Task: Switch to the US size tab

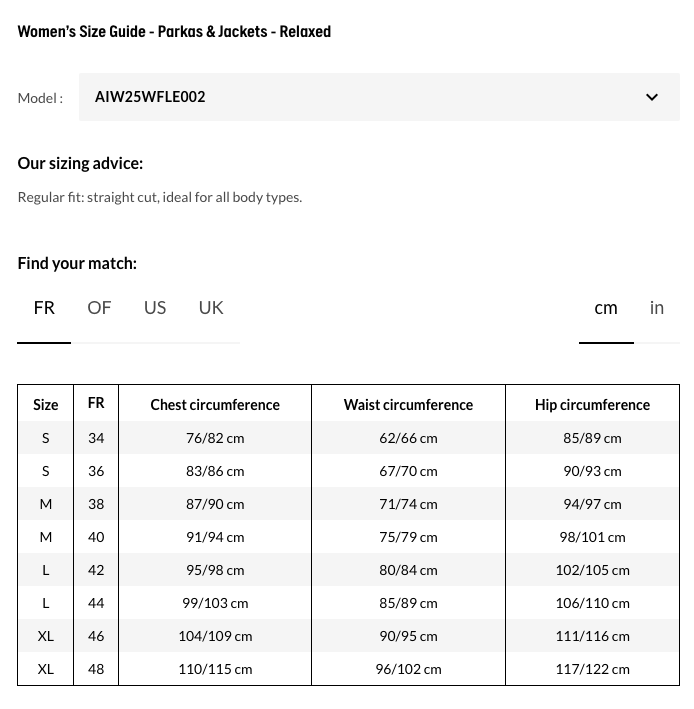Action: tap(155, 308)
